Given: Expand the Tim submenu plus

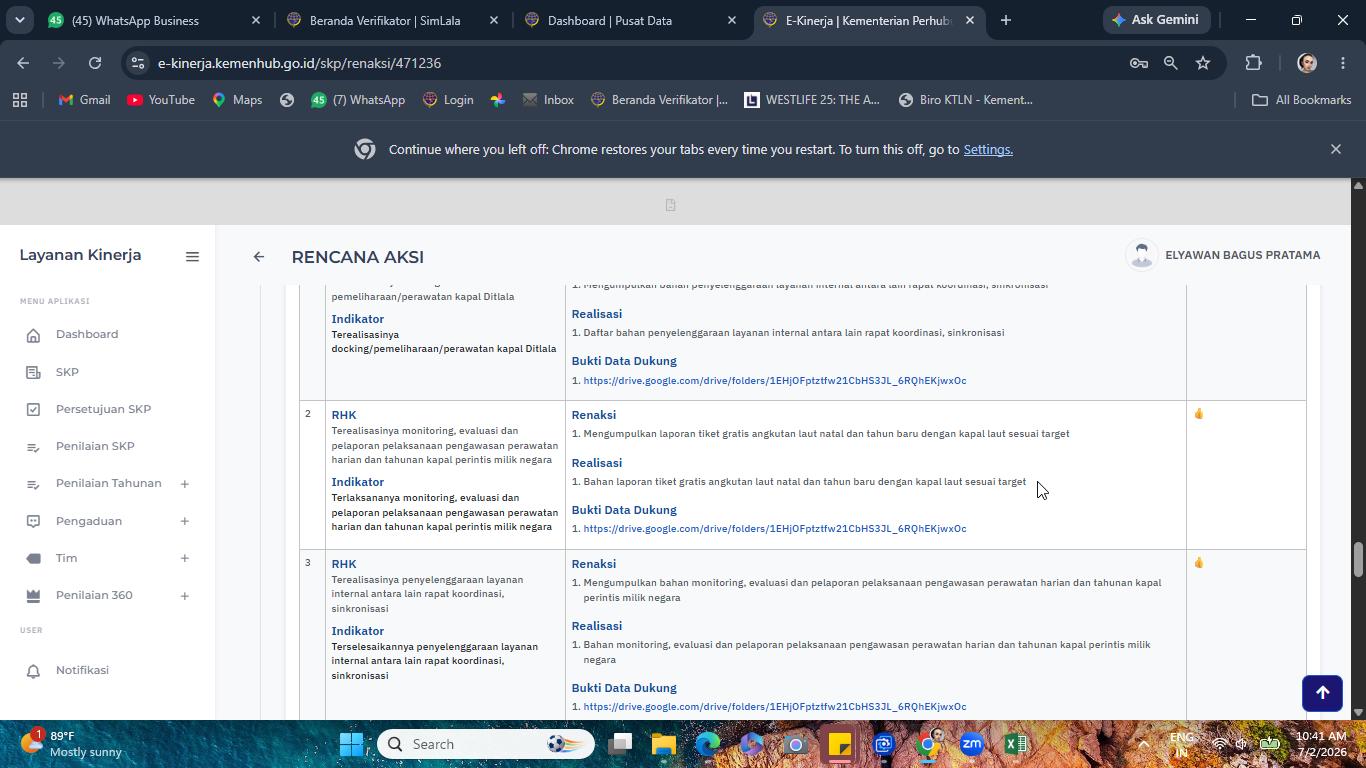Looking at the screenshot, I should pyautogui.click(x=184, y=558).
